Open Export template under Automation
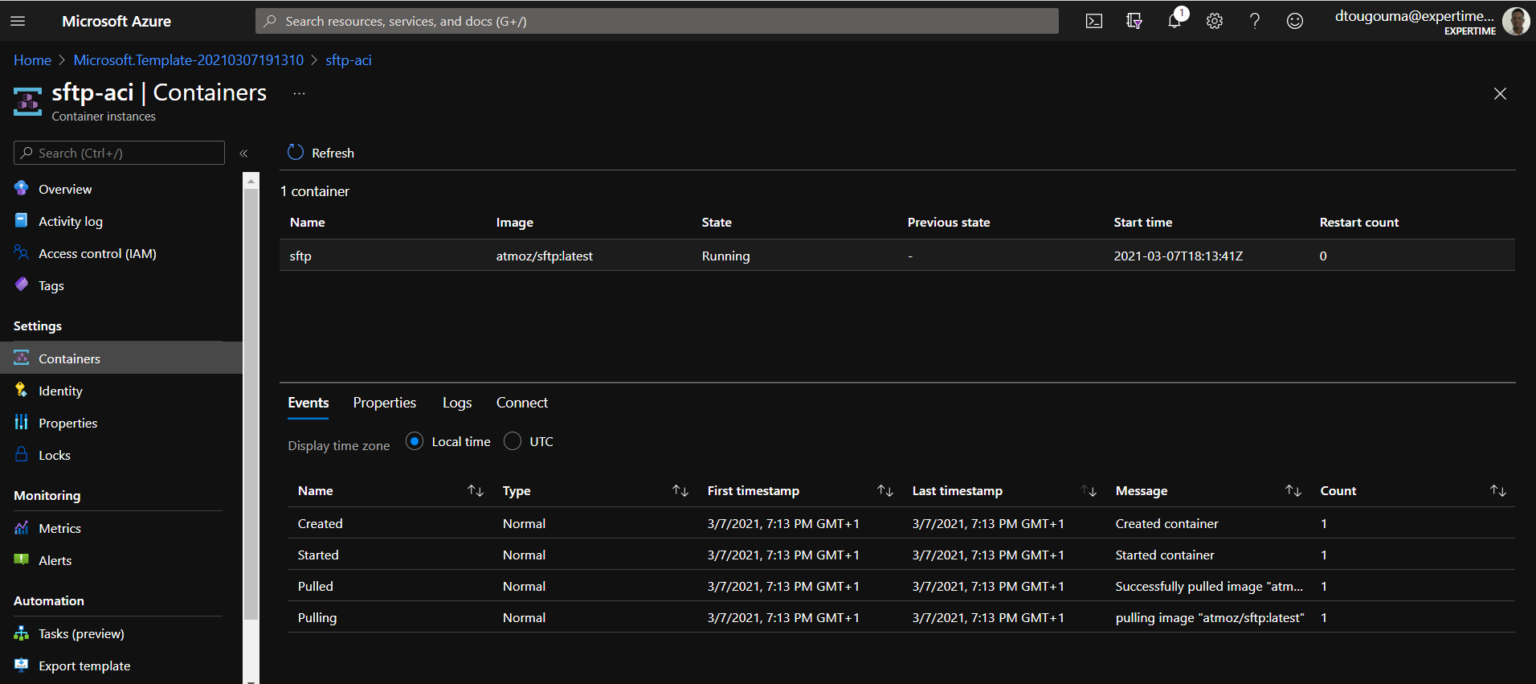The image size is (1536, 684). tap(83, 665)
